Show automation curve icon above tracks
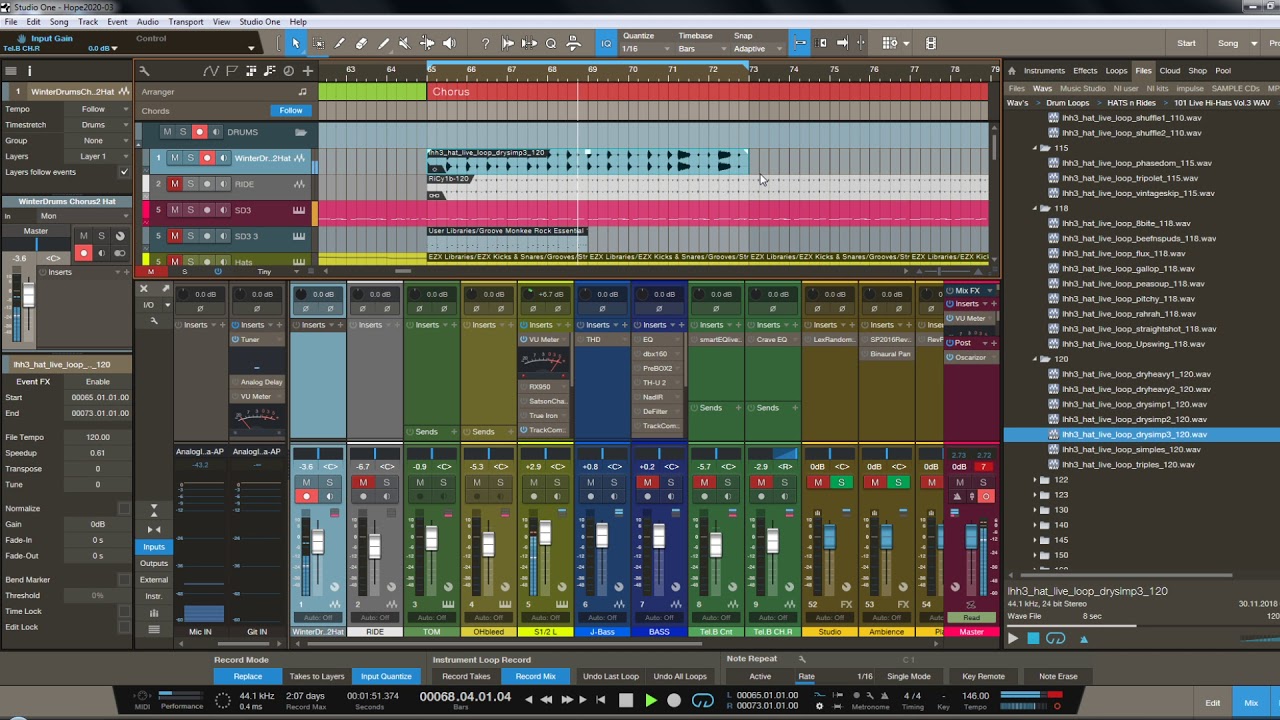The width and height of the screenshot is (1280, 720). click(211, 71)
